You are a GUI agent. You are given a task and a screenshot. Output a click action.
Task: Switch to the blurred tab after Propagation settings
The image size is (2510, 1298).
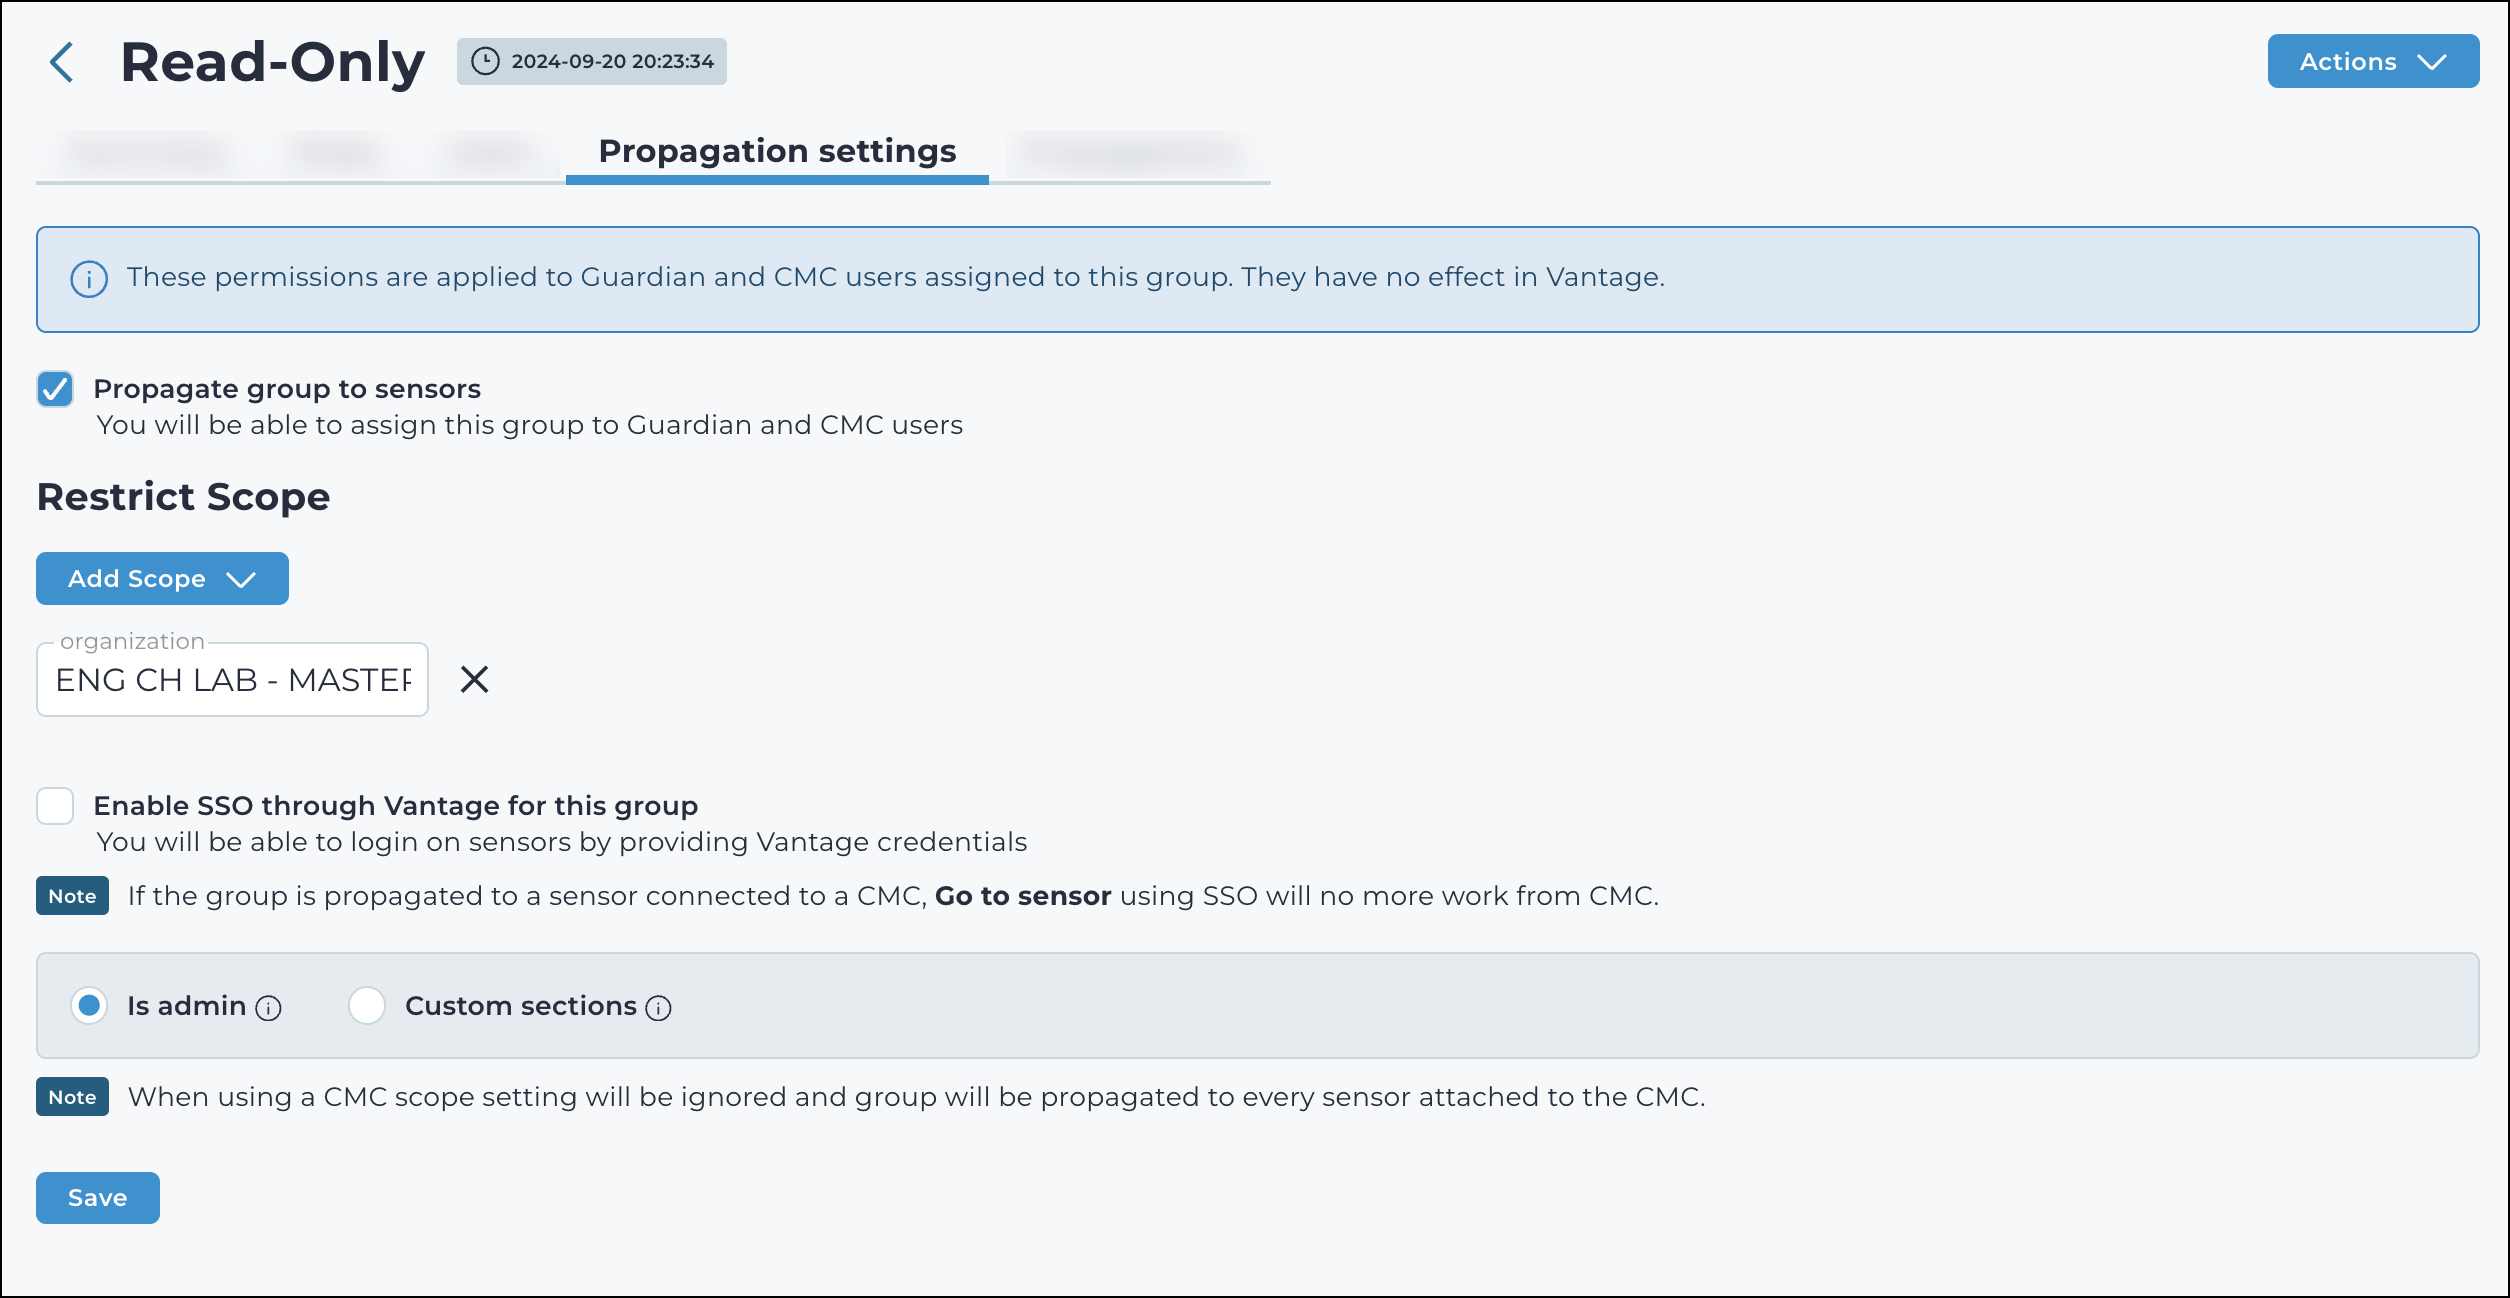tap(1132, 154)
